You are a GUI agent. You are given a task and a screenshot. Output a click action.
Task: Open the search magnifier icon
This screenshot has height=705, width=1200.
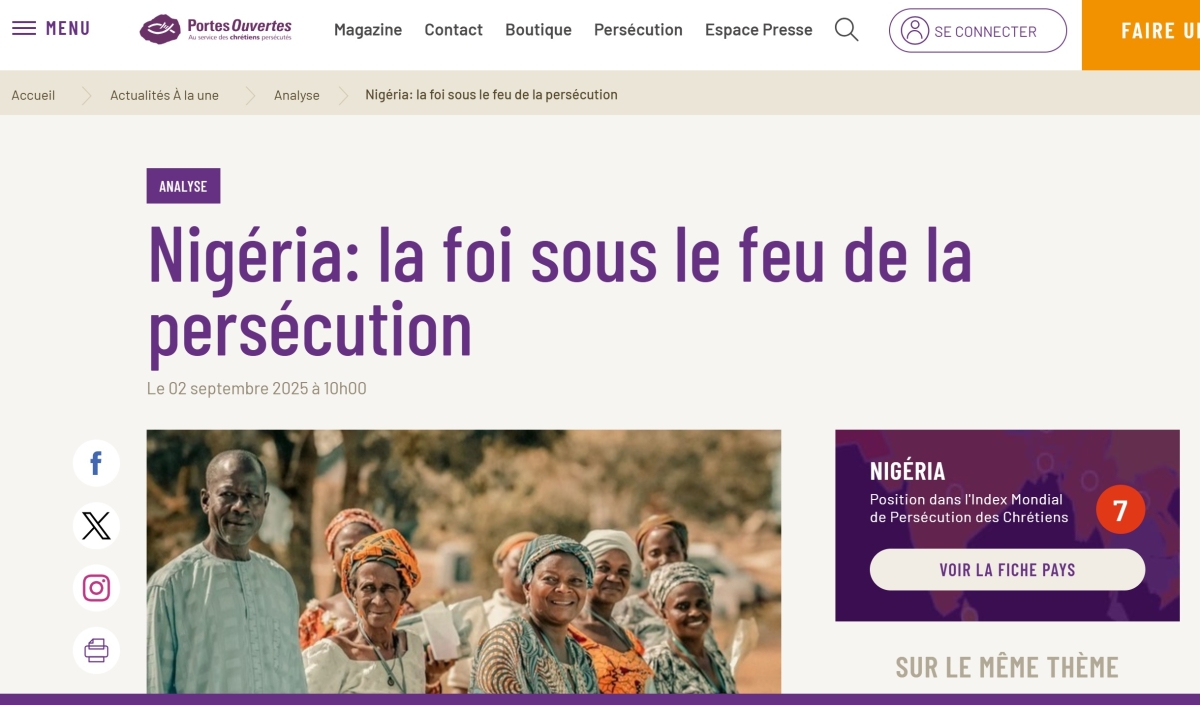click(x=846, y=30)
